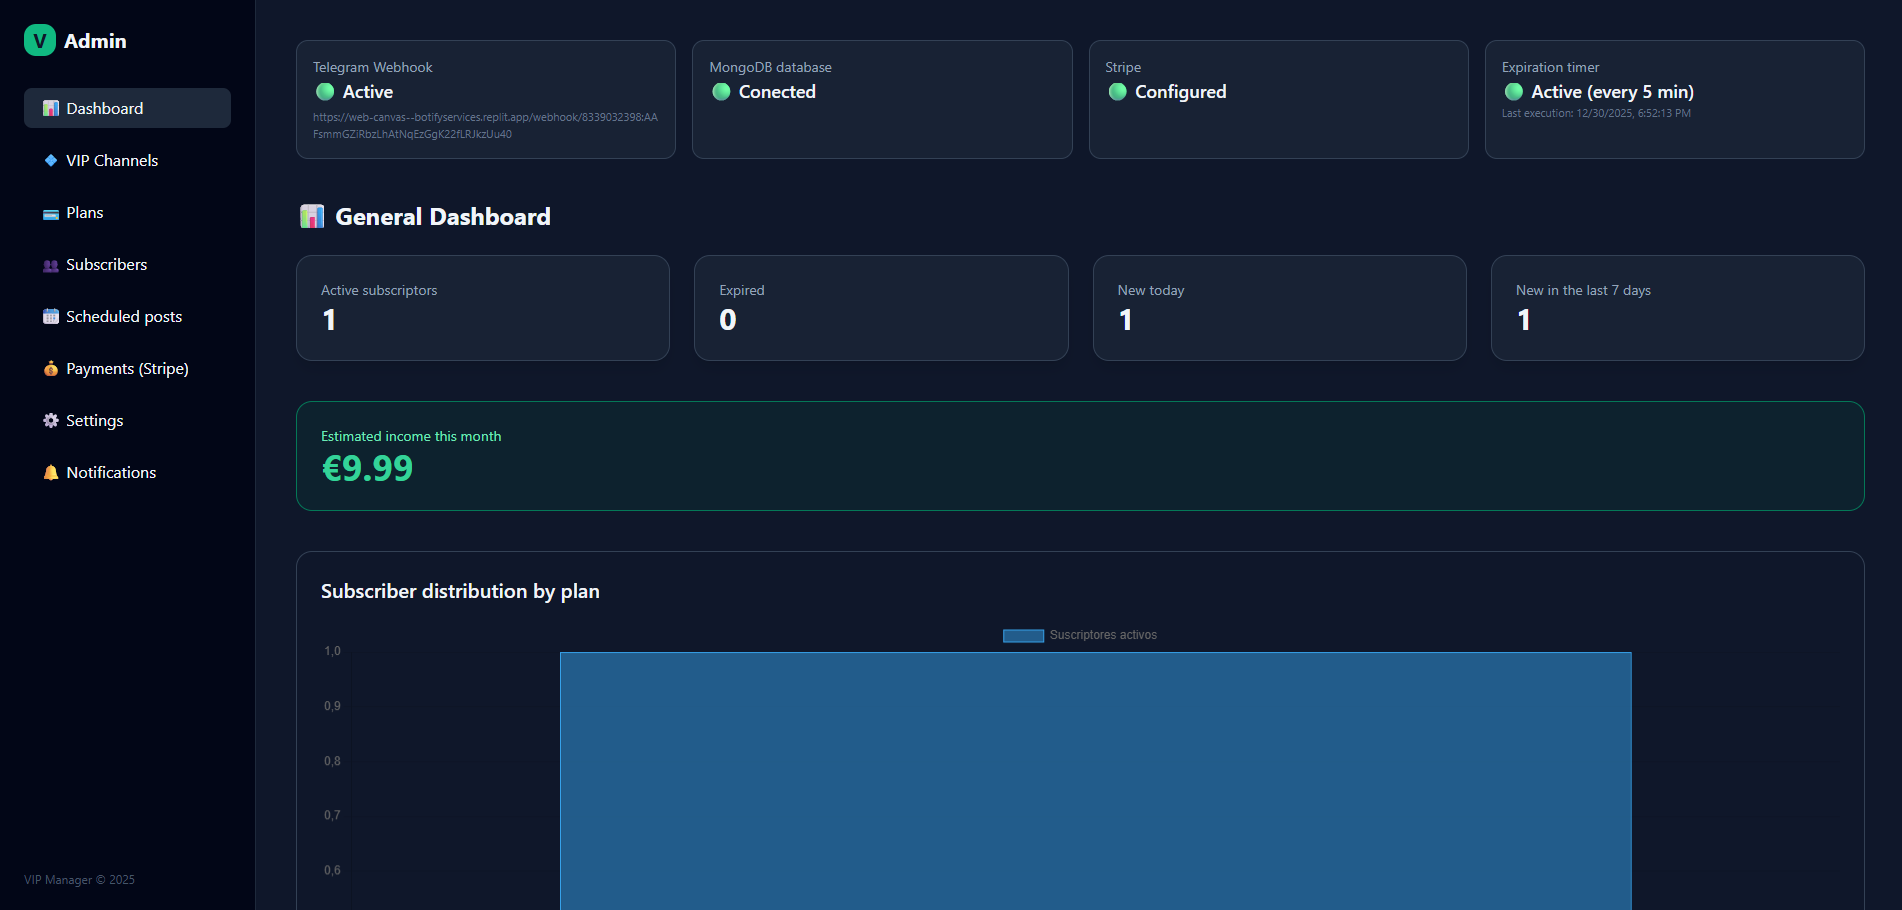The width and height of the screenshot is (1902, 910).
Task: Open Scheduled posts via the calendar icon
Action: click(50, 316)
